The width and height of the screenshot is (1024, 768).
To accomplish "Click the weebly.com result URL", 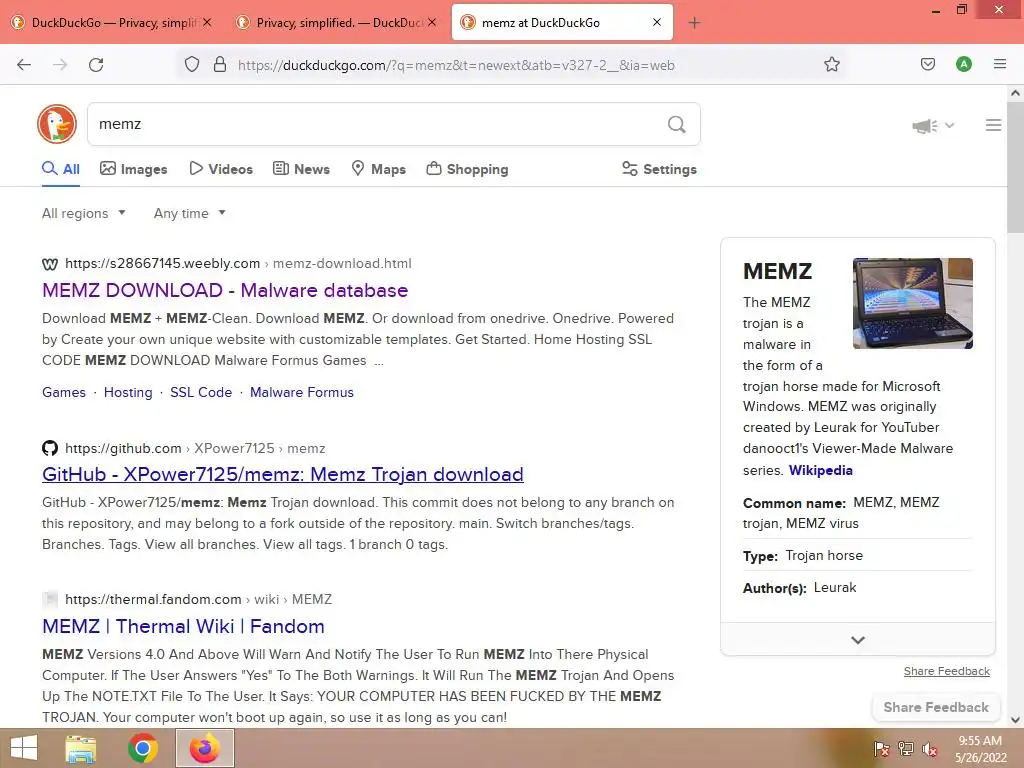I will (238, 264).
